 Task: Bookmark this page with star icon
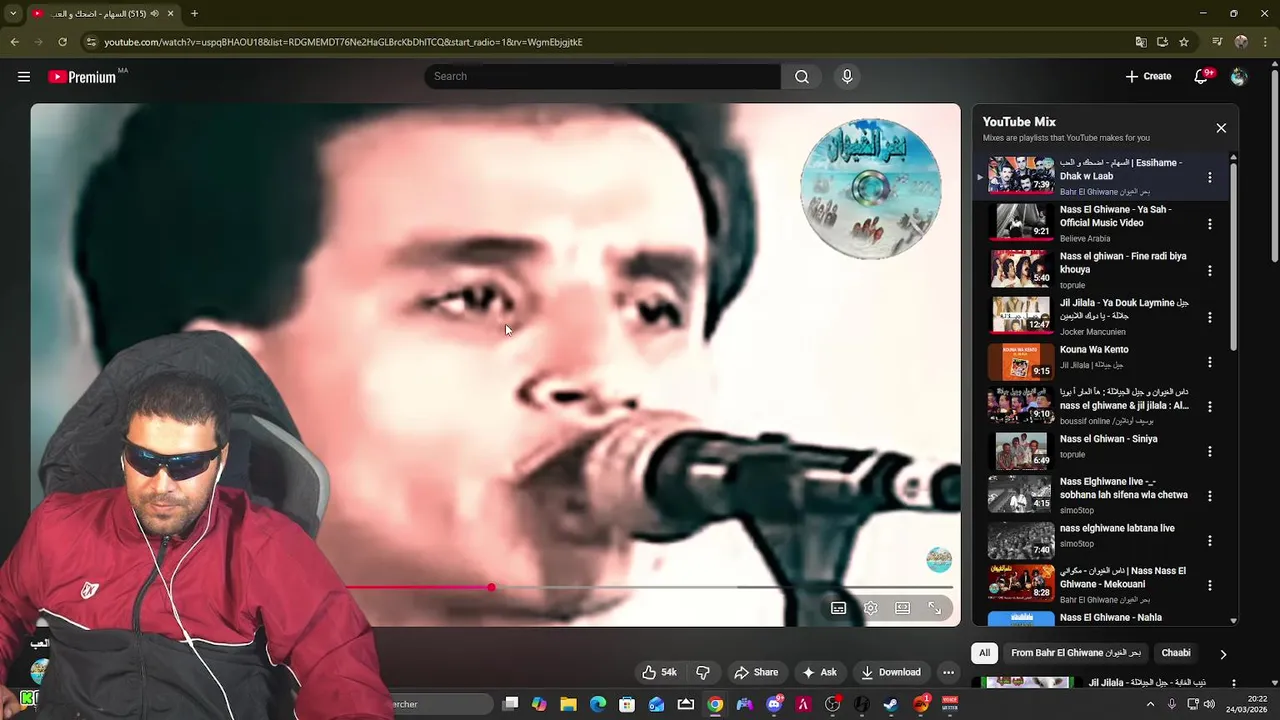point(1184,42)
